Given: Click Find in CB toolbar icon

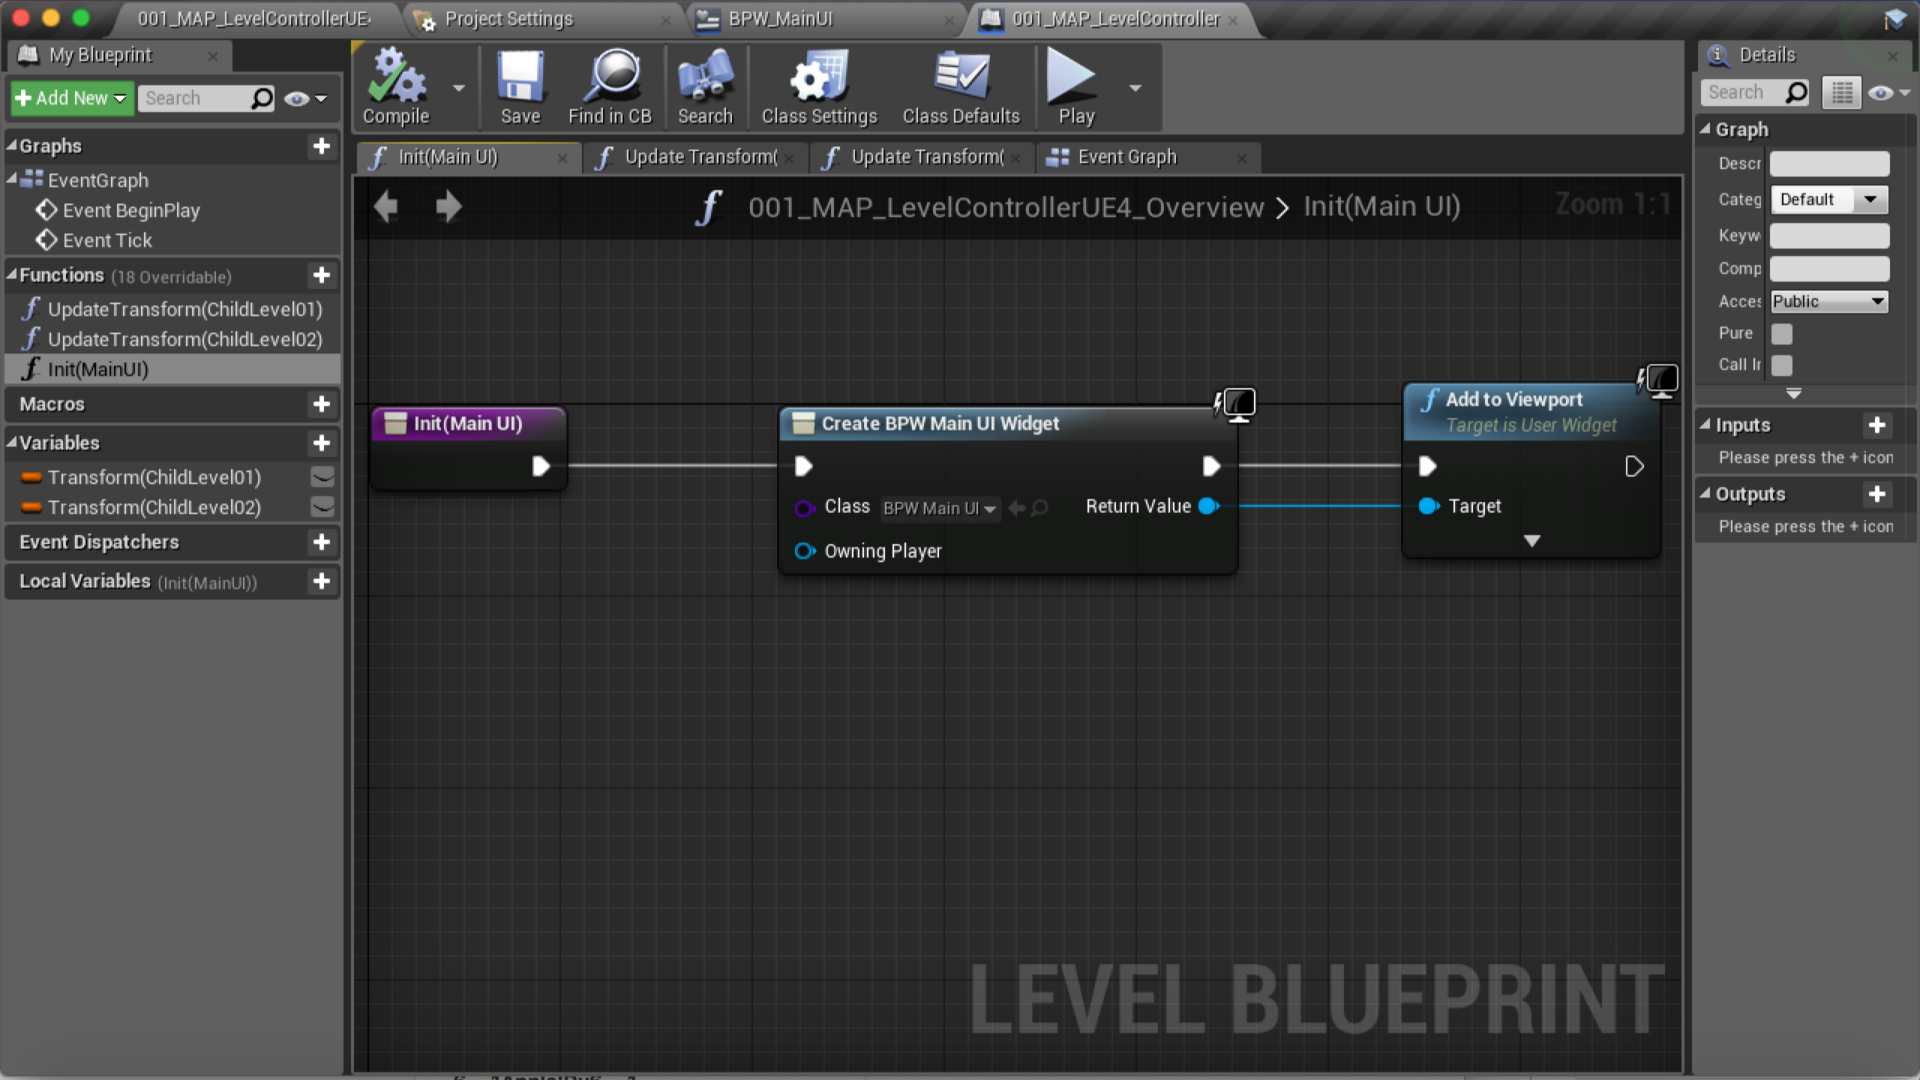Looking at the screenshot, I should (609, 87).
